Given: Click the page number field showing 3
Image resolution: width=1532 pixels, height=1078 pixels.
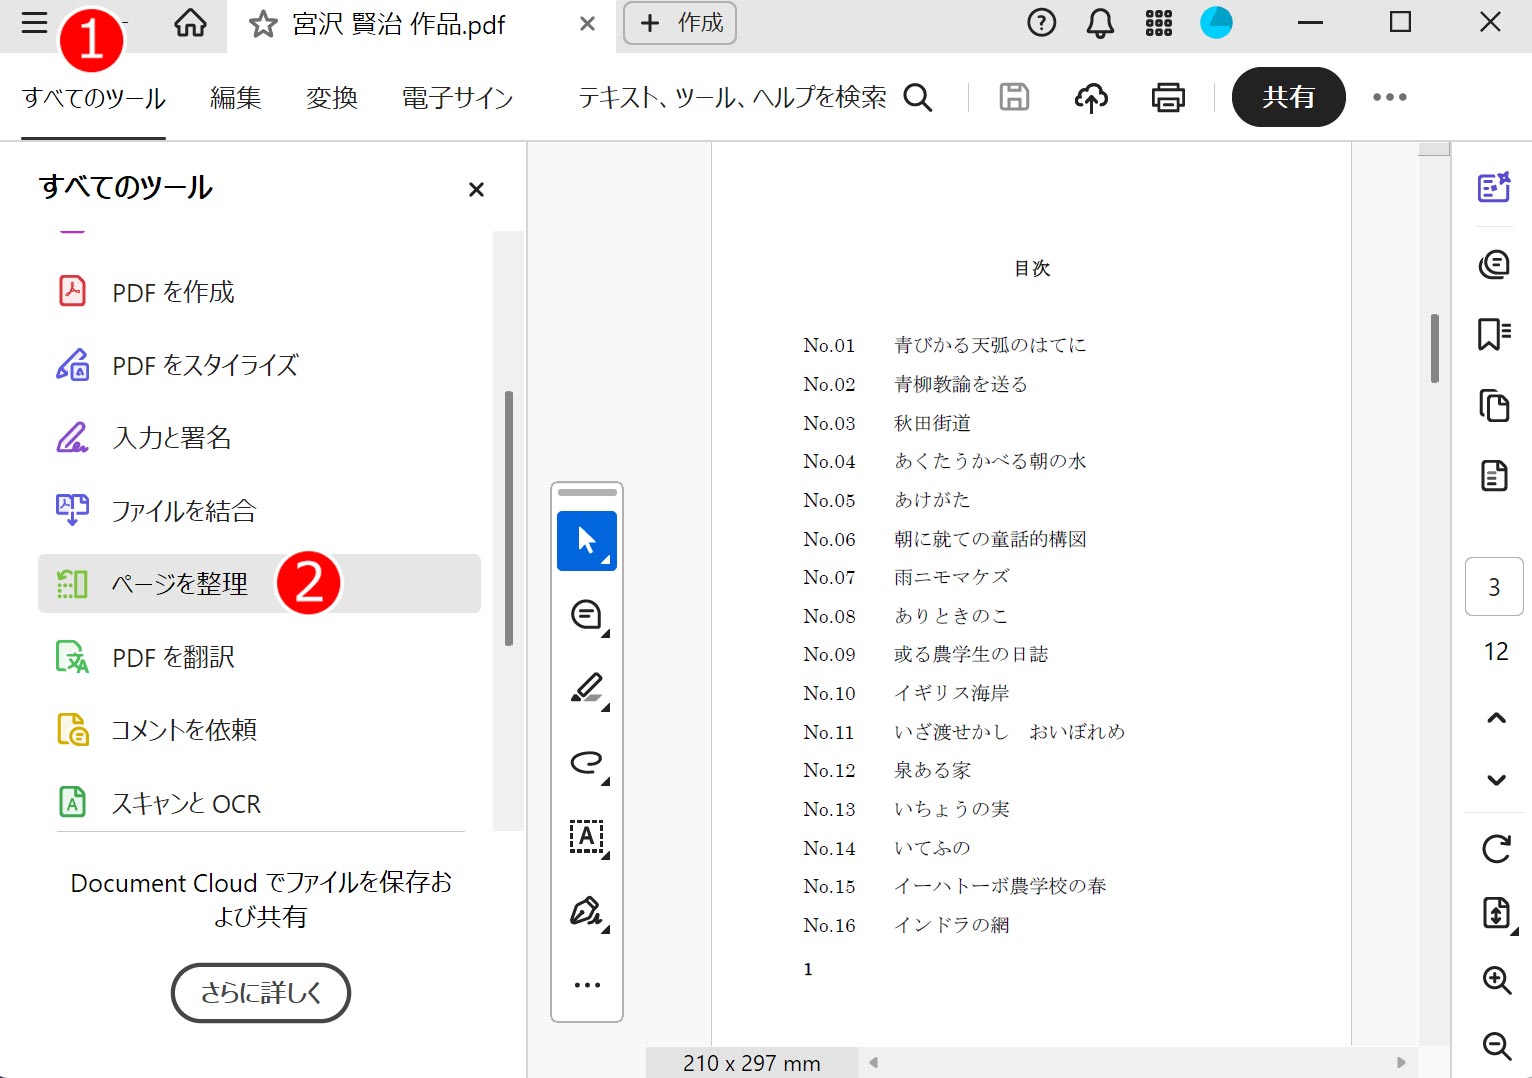Looking at the screenshot, I should (1494, 587).
